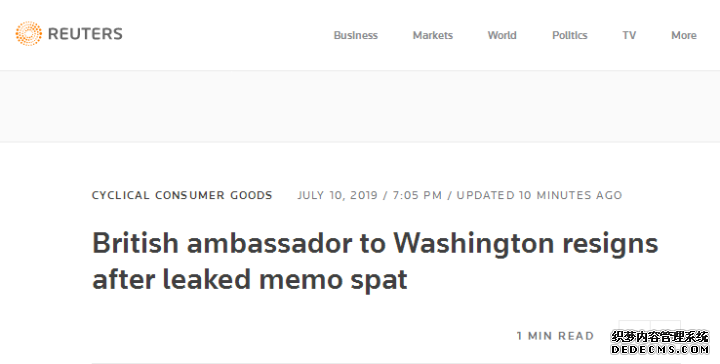Screen dimensions: 720x364
Task: Open the TV section
Action: [x=629, y=35]
